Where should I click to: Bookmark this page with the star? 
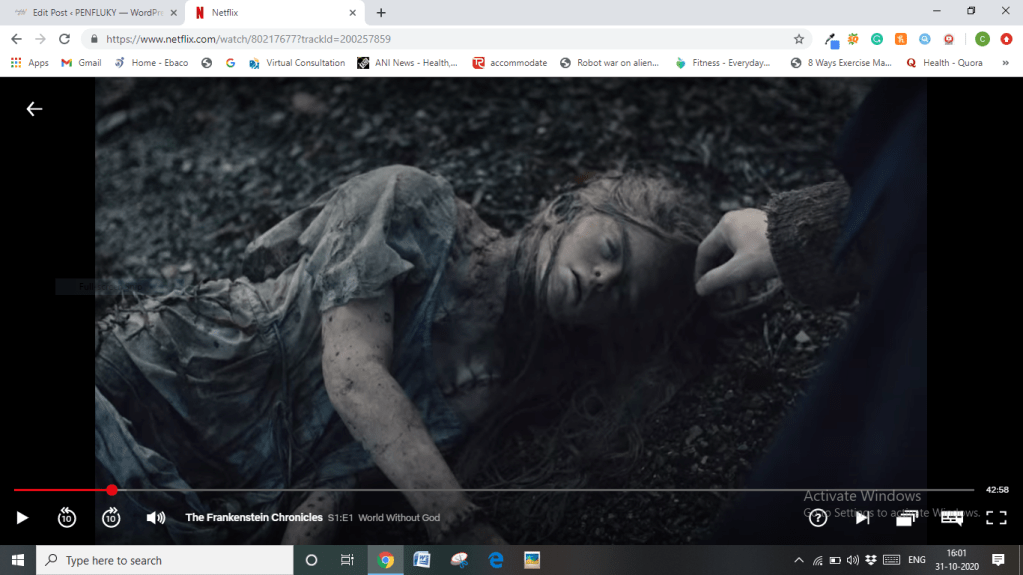point(799,39)
